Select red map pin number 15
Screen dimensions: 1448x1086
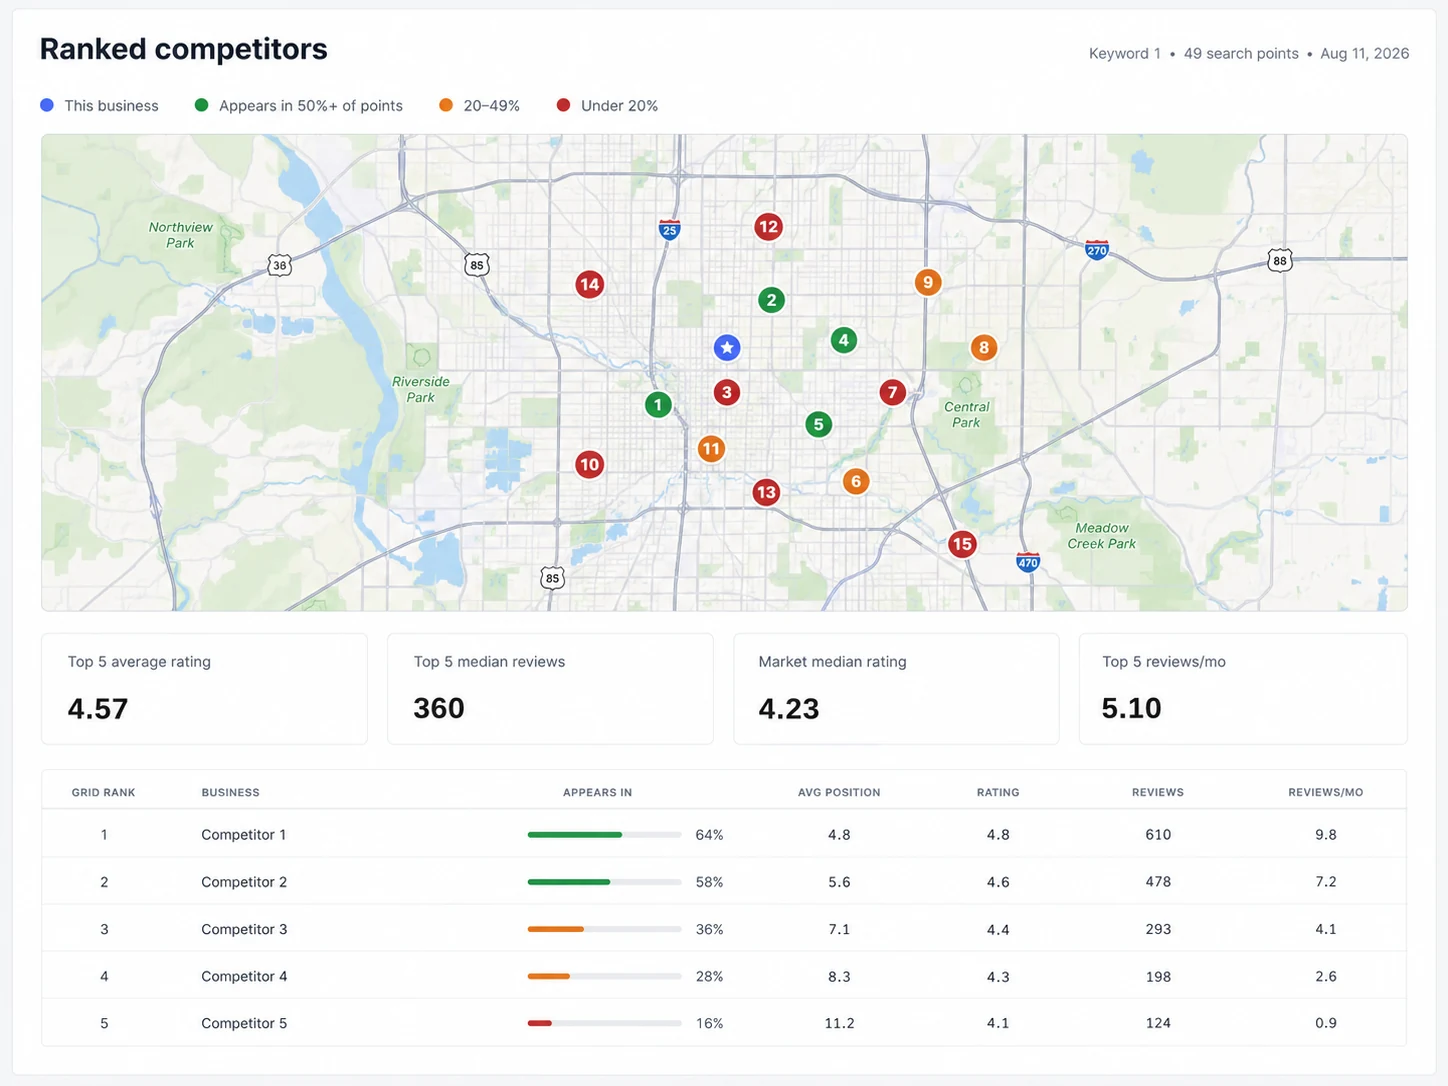pyautogui.click(x=962, y=544)
